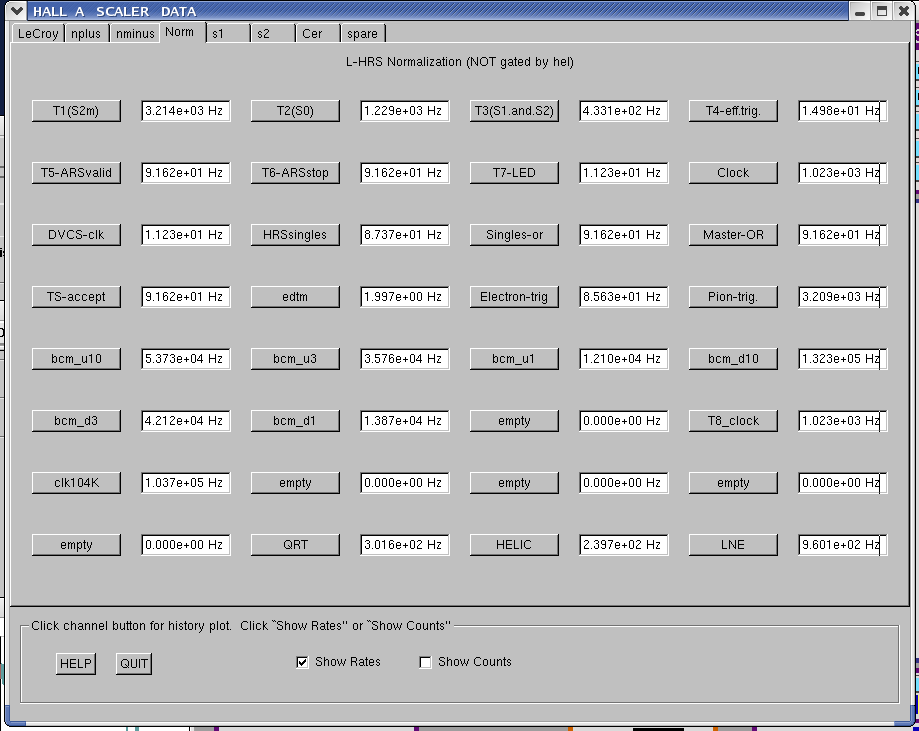Maximize the Hall A Scaler Data window
919x731 pixels.
pos(882,11)
